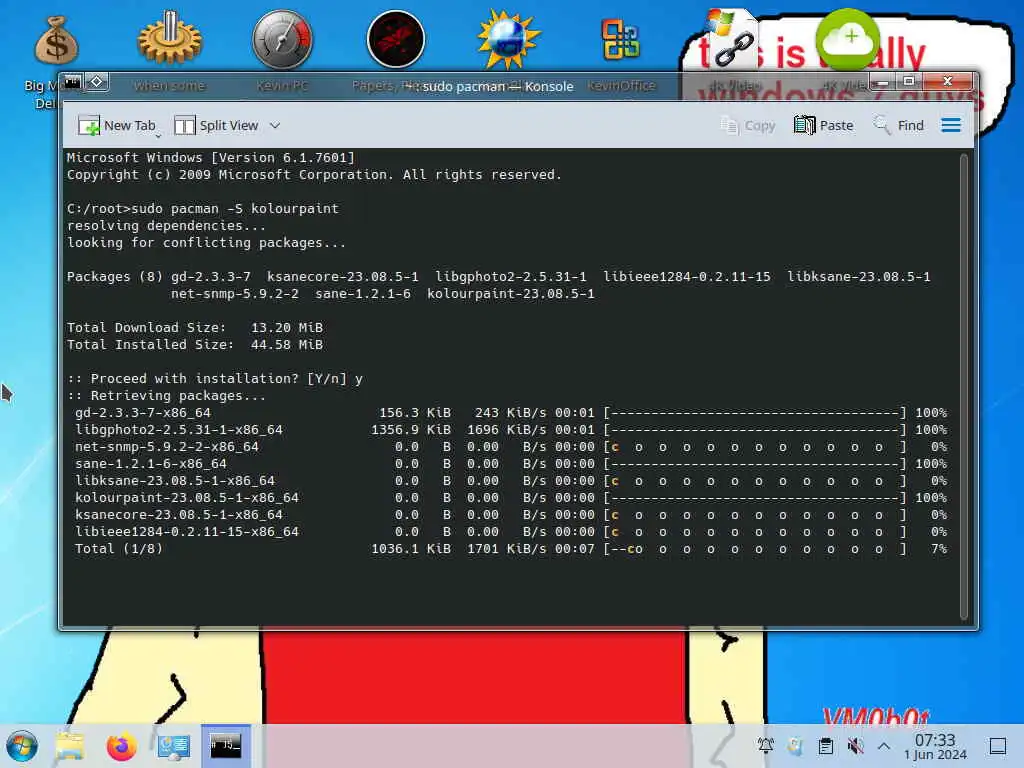Click the net-snmp-5.9.2-2-x86_64 download row
The width and height of the screenshot is (1024, 768).
coord(511,447)
